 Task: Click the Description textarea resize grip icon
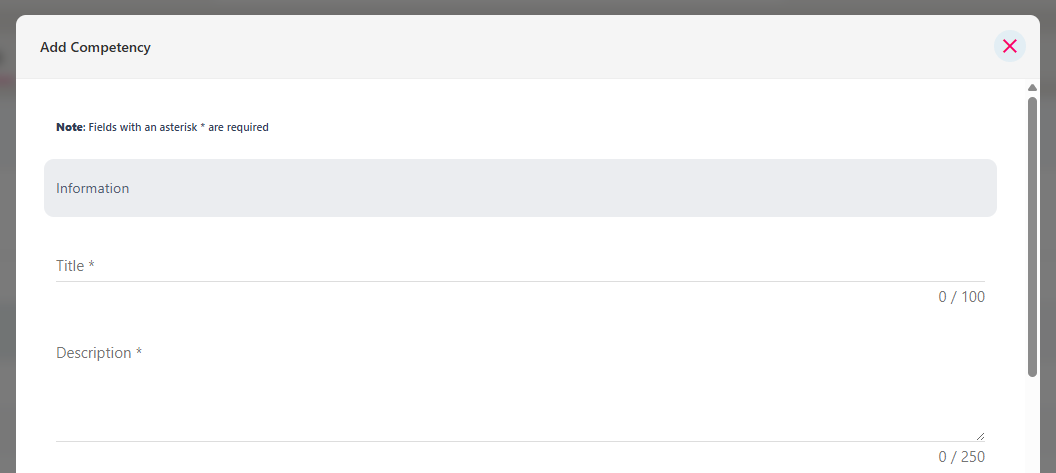(980, 436)
